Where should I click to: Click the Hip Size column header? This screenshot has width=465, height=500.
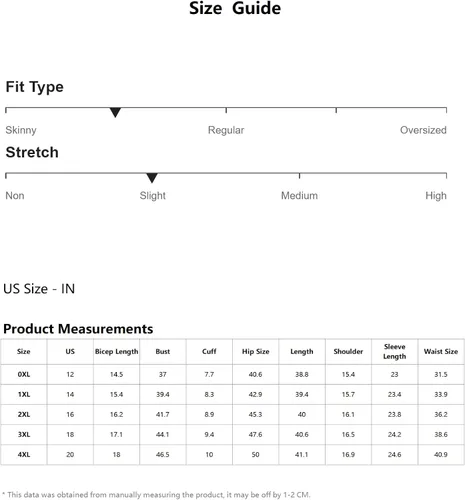(x=256, y=351)
